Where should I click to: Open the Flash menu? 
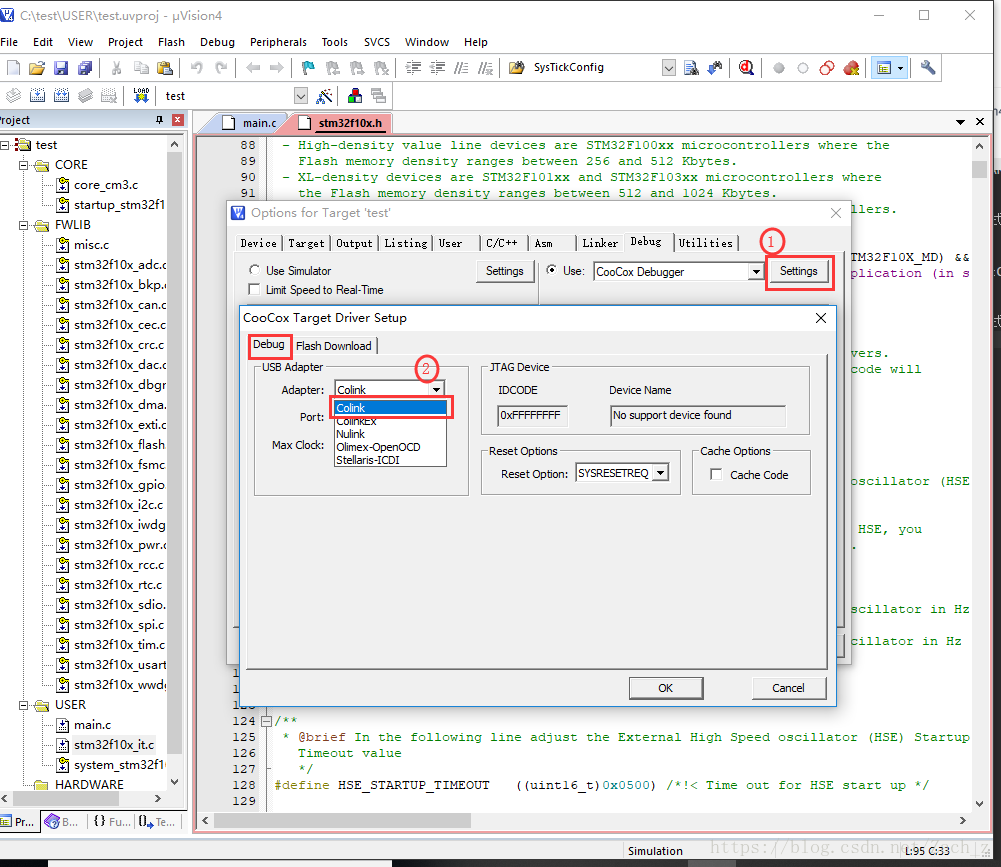tap(171, 42)
